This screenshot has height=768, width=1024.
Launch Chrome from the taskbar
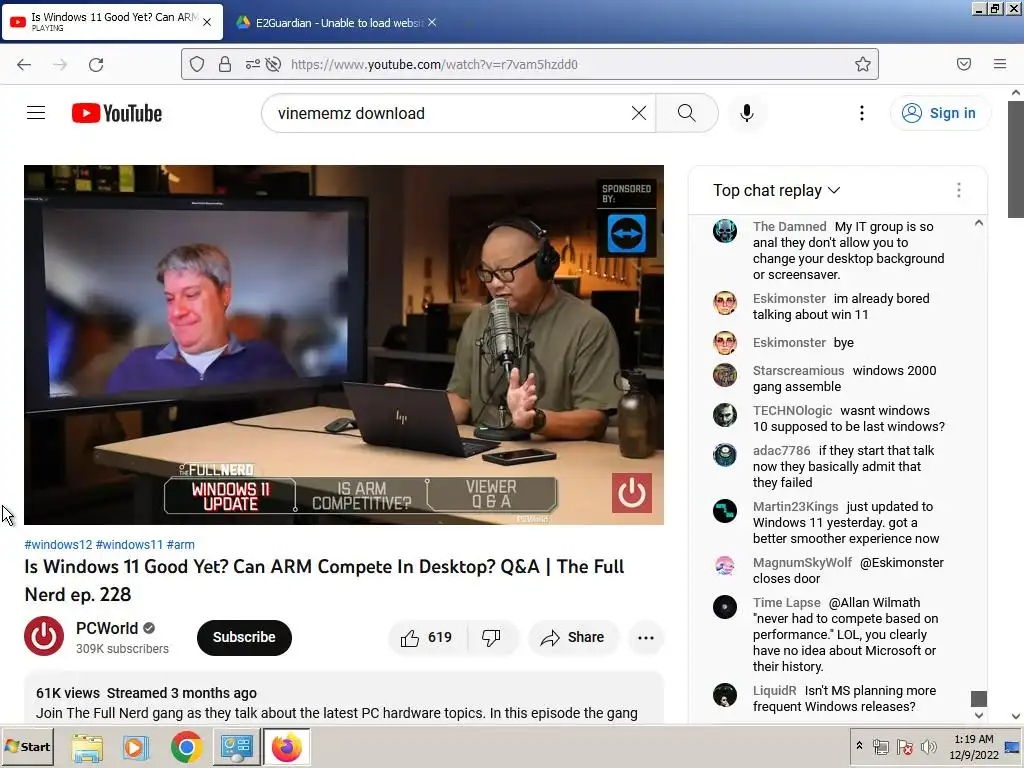(186, 747)
